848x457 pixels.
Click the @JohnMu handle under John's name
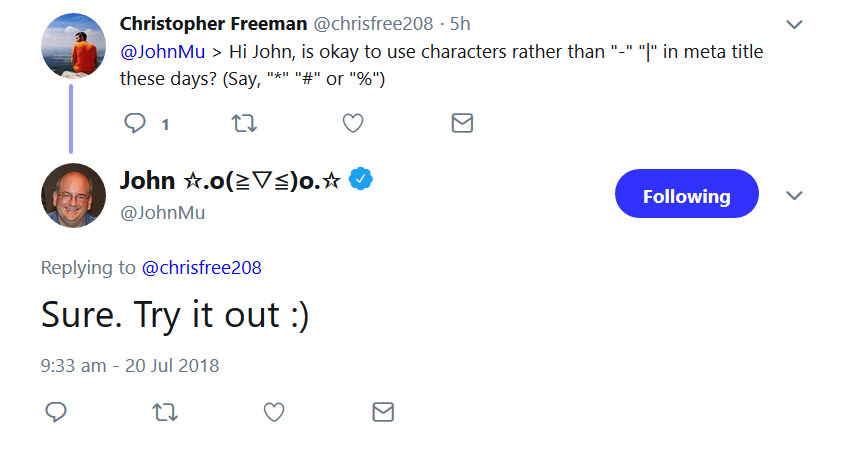tap(162, 212)
